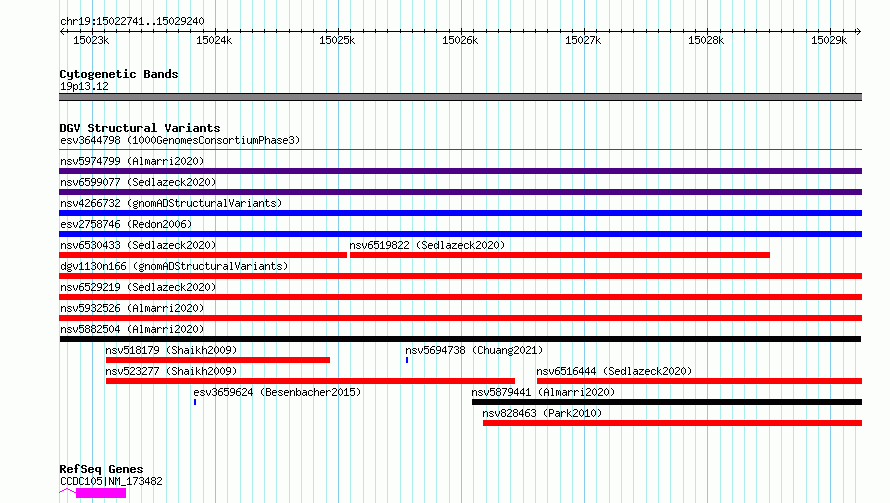Select the black nsv5882504 variant bar
Image resolution: width=890 pixels, height=503 pixels.
(460, 339)
